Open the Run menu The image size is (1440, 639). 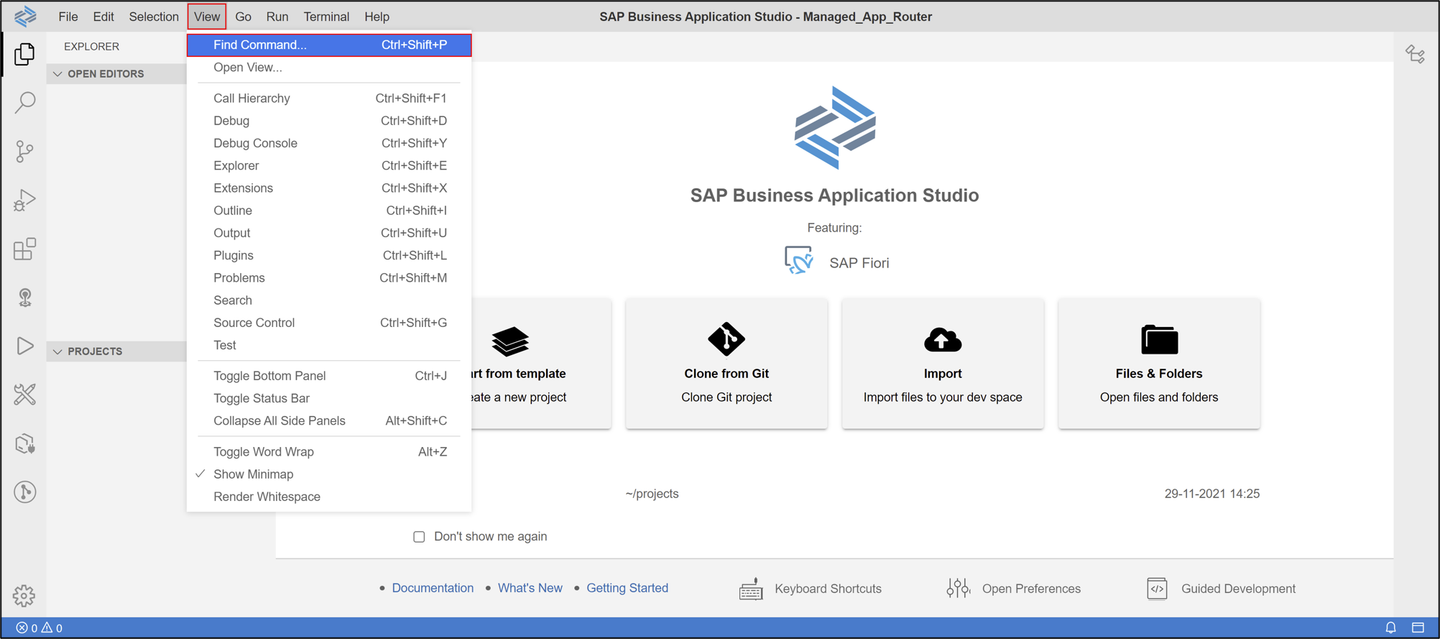(x=277, y=16)
